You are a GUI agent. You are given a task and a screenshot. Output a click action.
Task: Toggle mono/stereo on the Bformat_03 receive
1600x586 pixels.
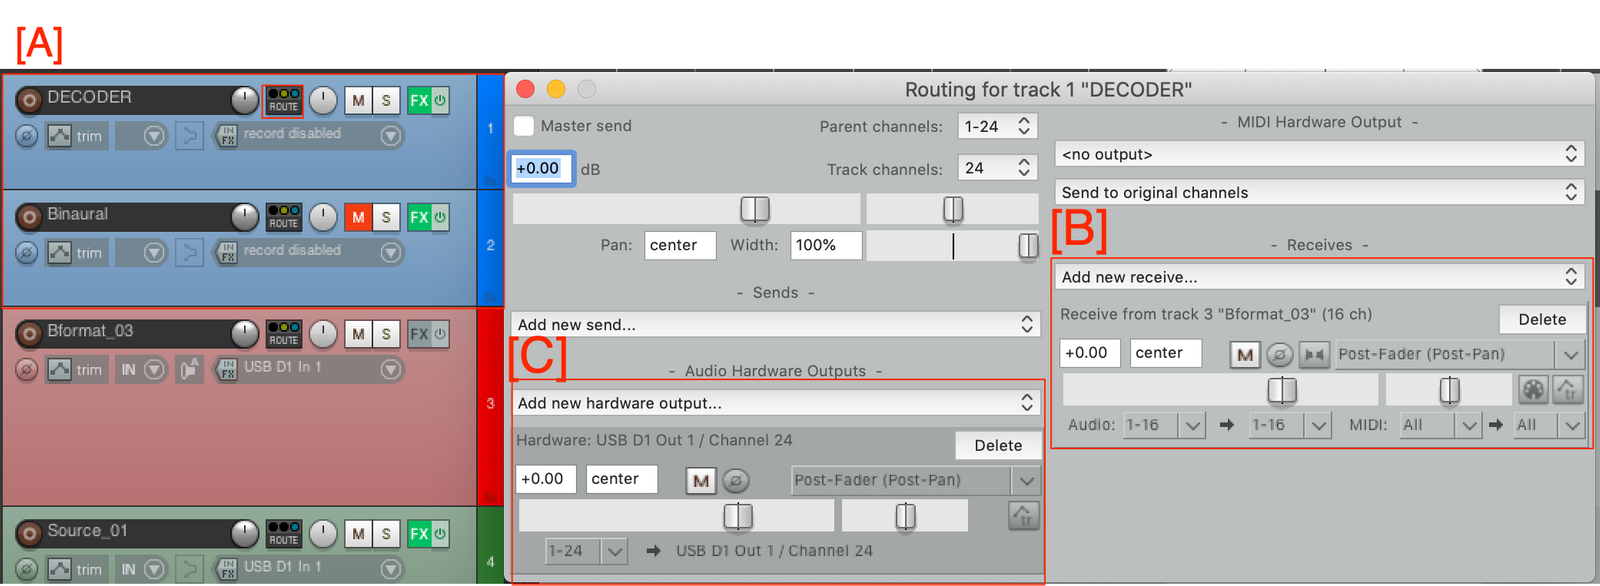(x=1313, y=355)
